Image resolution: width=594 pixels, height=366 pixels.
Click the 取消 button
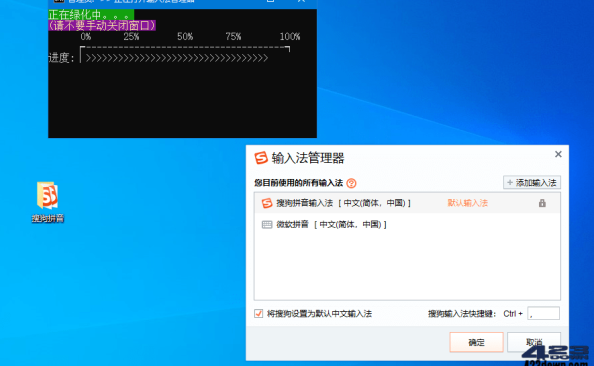pyautogui.click(x=534, y=342)
